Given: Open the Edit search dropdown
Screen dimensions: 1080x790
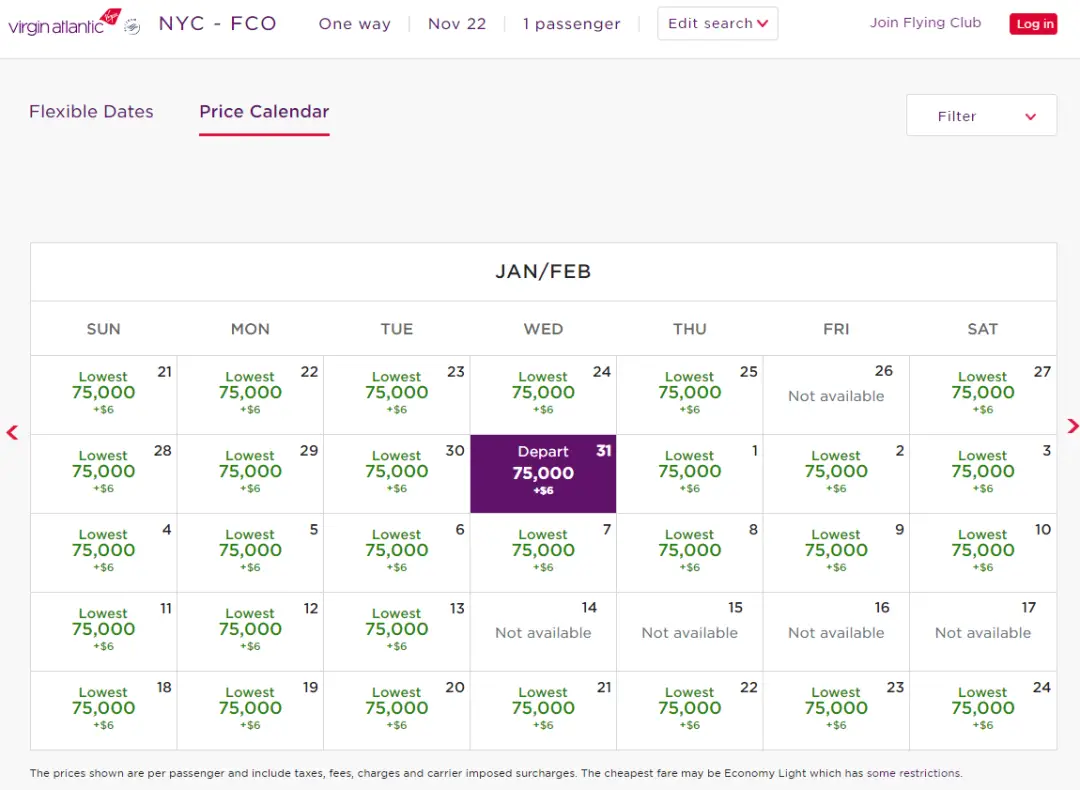Looking at the screenshot, I should pos(717,24).
